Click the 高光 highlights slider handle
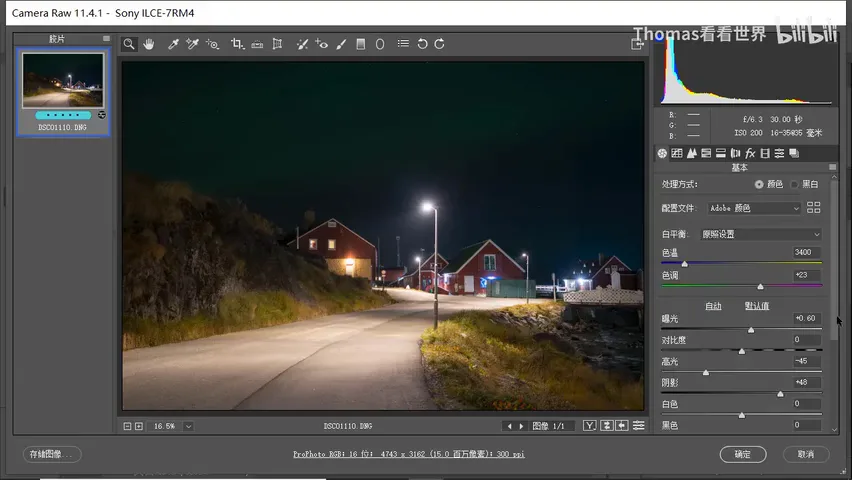The width and height of the screenshot is (852, 480). point(706,372)
